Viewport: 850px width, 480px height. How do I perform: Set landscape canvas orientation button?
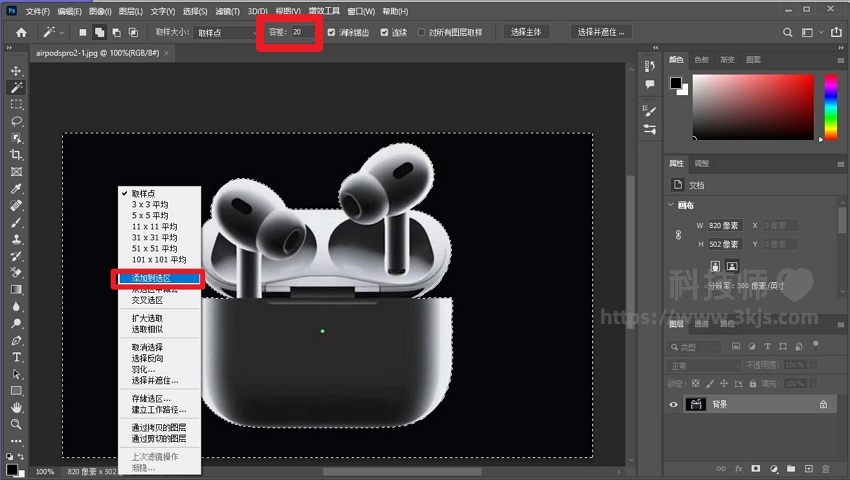[x=732, y=266]
